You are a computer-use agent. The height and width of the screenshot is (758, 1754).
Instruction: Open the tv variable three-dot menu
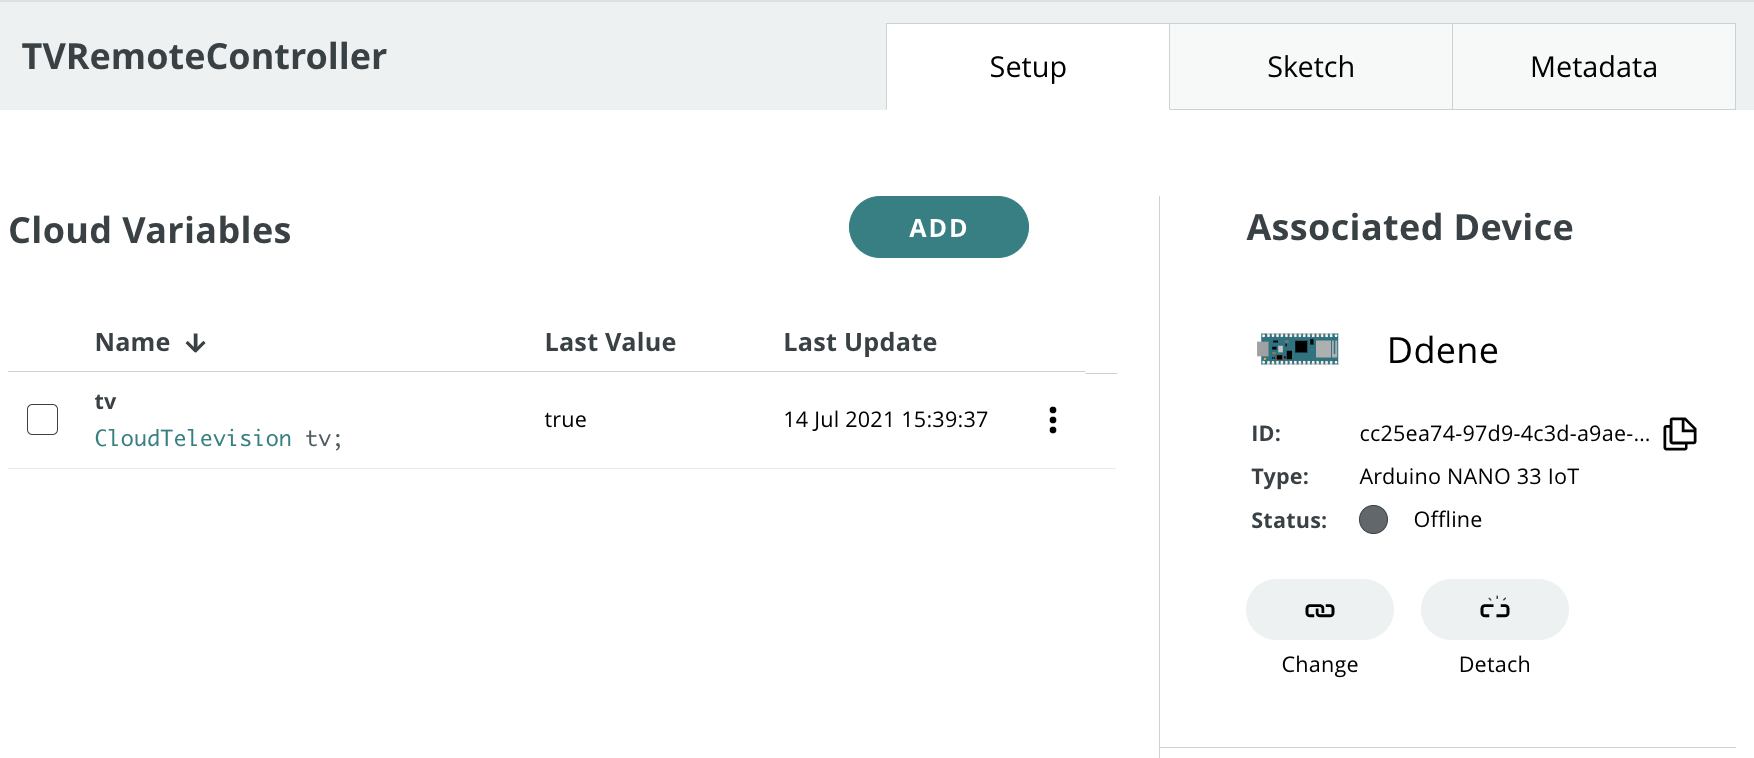point(1052,420)
